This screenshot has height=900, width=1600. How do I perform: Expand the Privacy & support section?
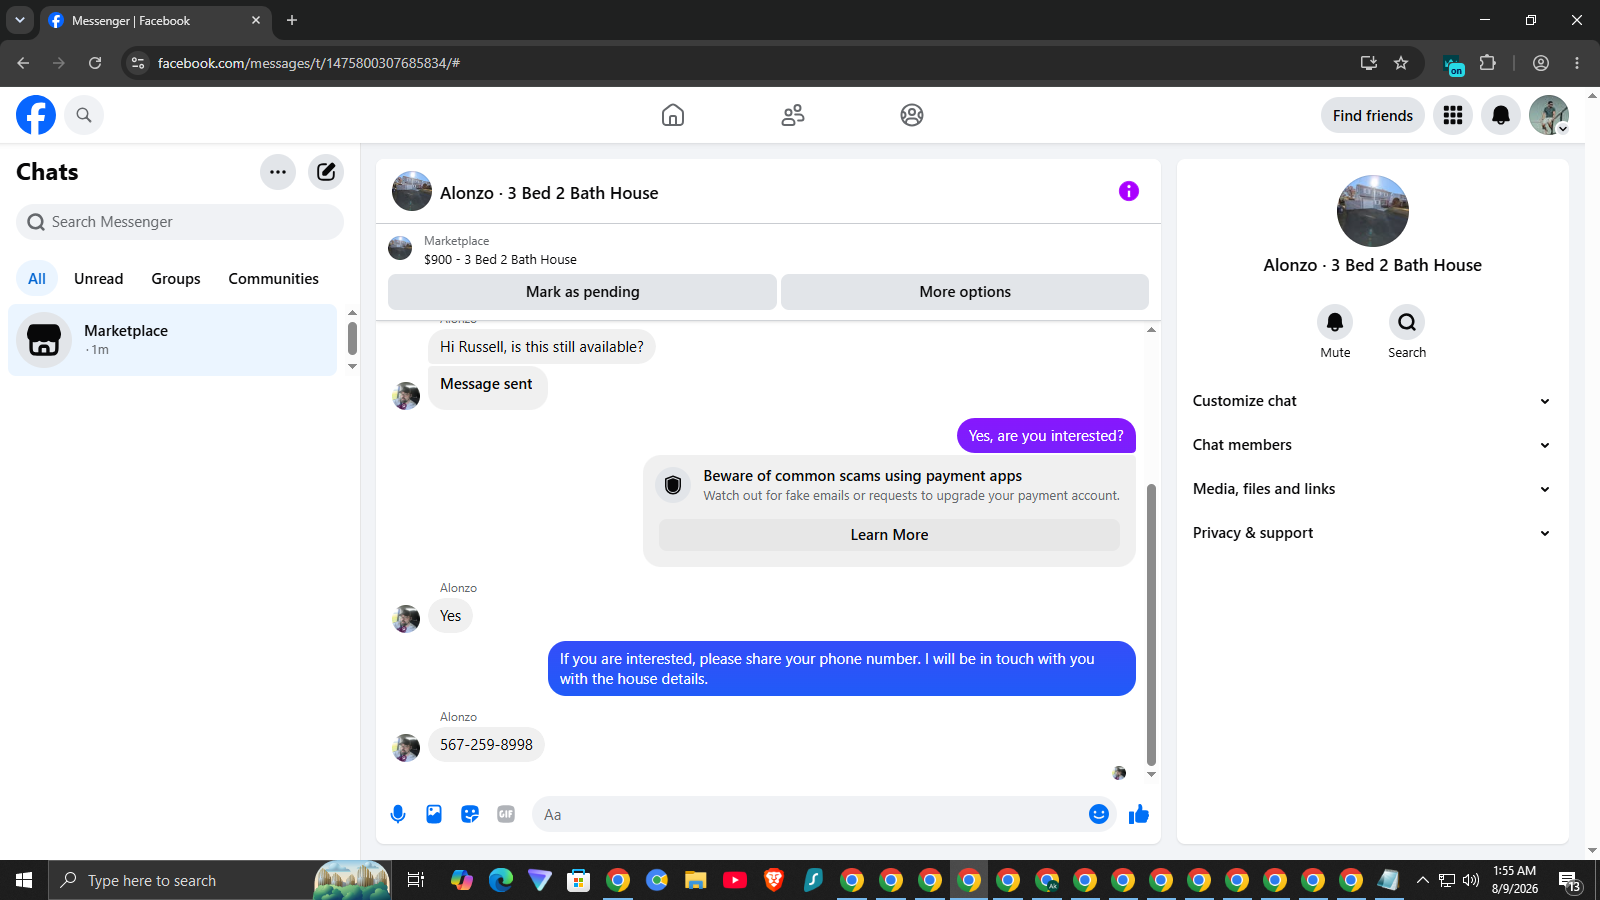tap(1372, 533)
